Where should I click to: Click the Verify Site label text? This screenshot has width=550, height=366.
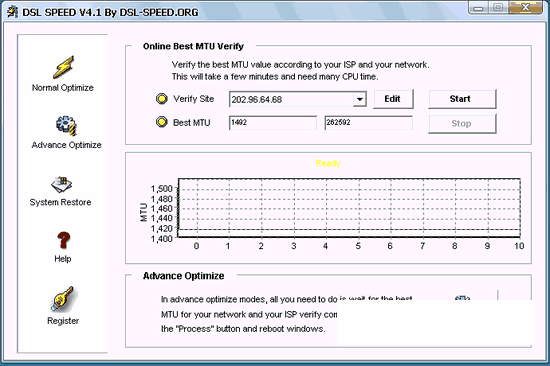point(194,99)
